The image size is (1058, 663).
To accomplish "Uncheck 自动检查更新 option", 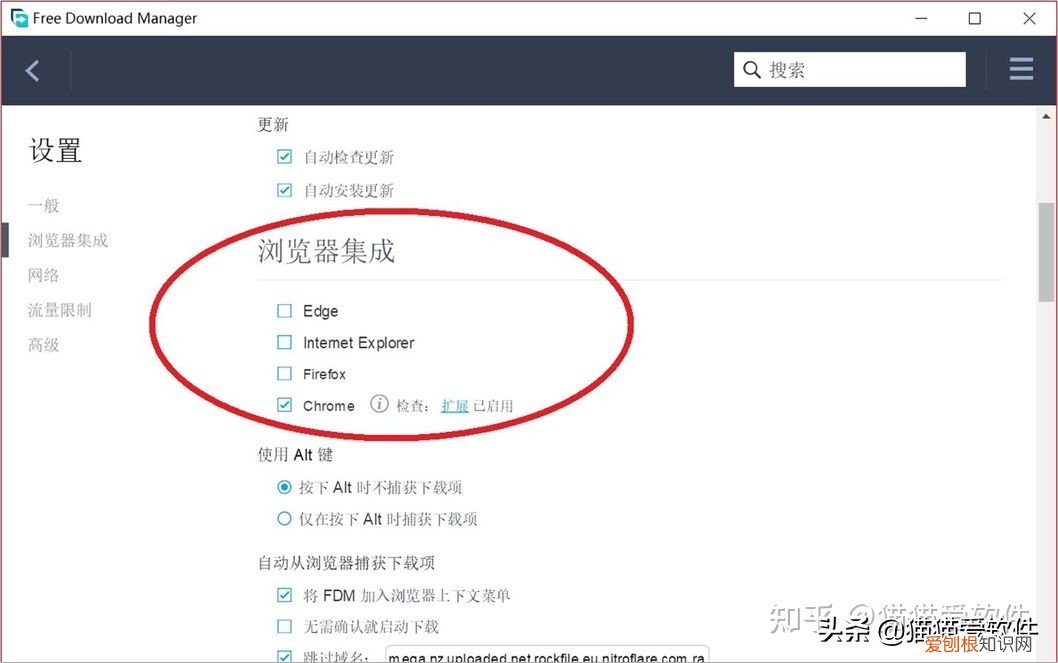I will pos(284,156).
